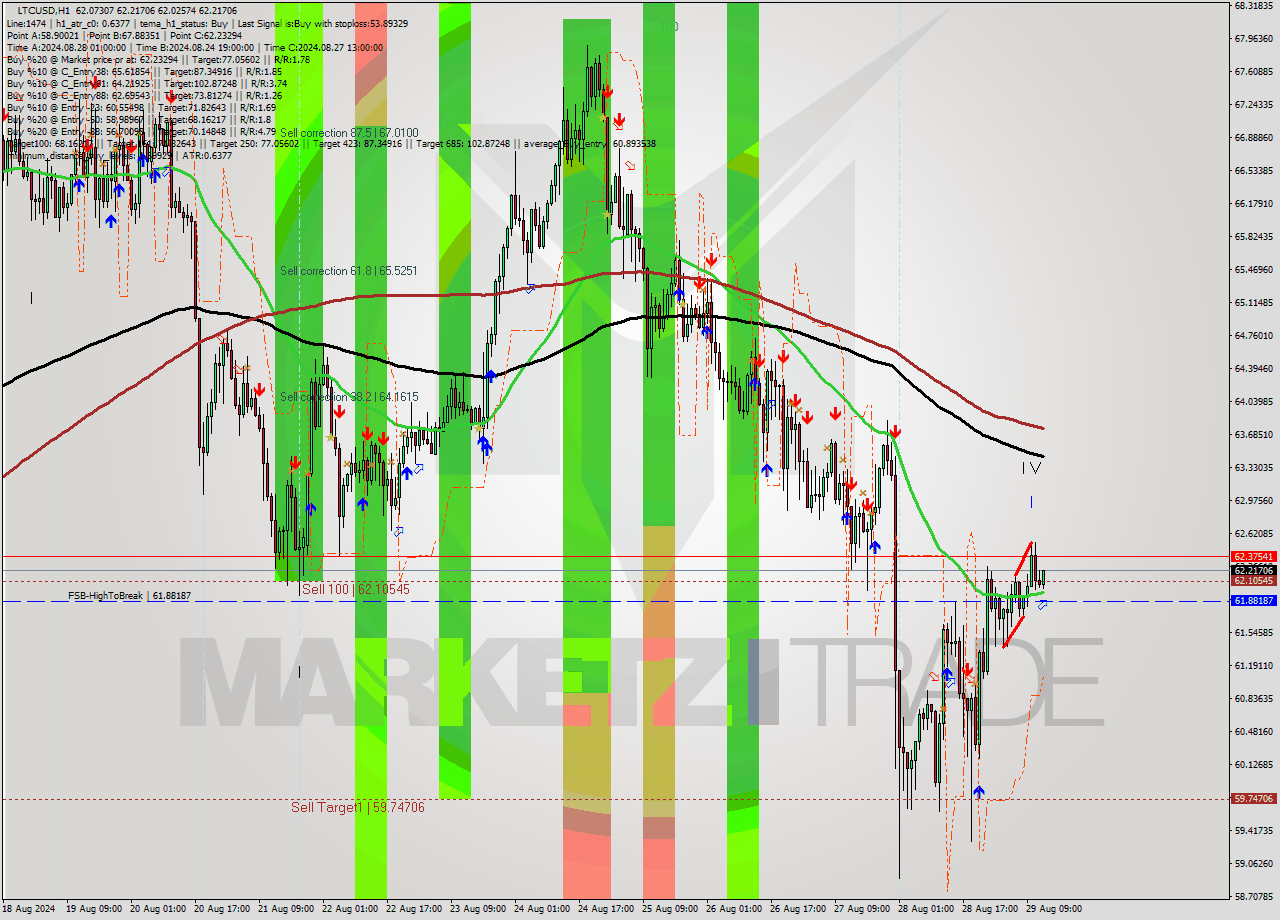The image size is (1280, 920).
Task: Click the 'I V' wave label
Action: tap(1031, 468)
